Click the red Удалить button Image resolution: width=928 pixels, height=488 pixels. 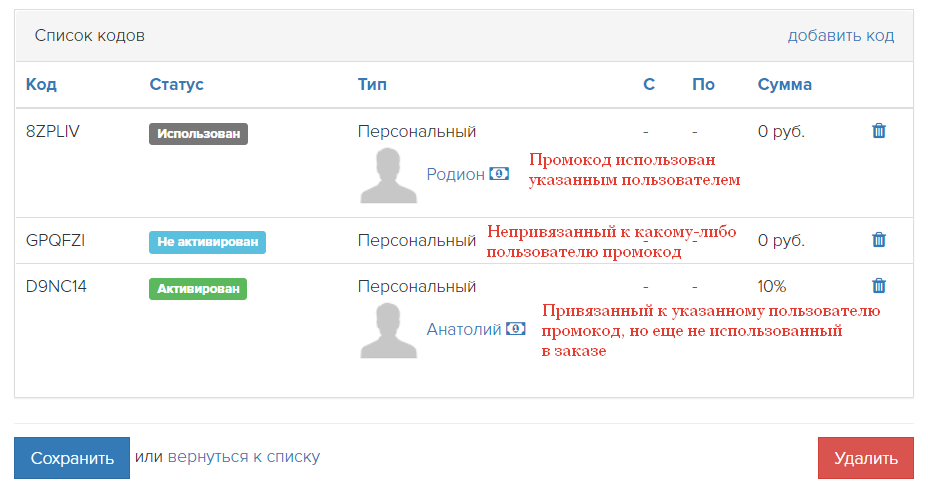[866, 458]
